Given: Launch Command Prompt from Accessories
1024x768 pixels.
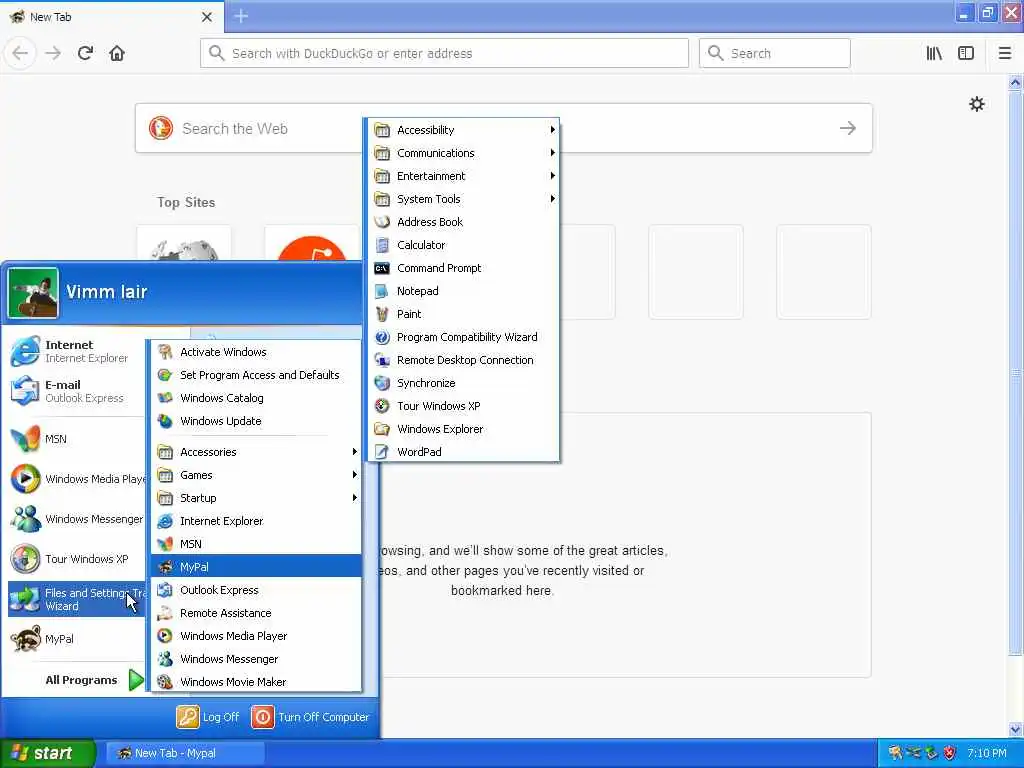Looking at the screenshot, I should (x=464, y=268).
